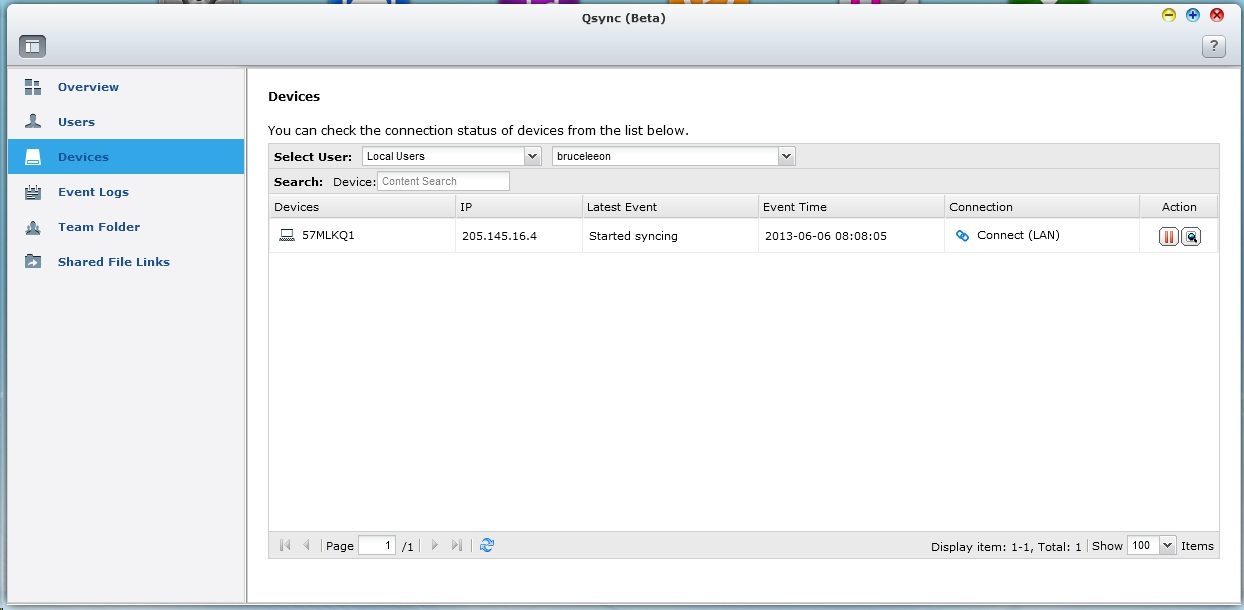Click the Shared File Links icon
1244x610 pixels.
pos(33,262)
